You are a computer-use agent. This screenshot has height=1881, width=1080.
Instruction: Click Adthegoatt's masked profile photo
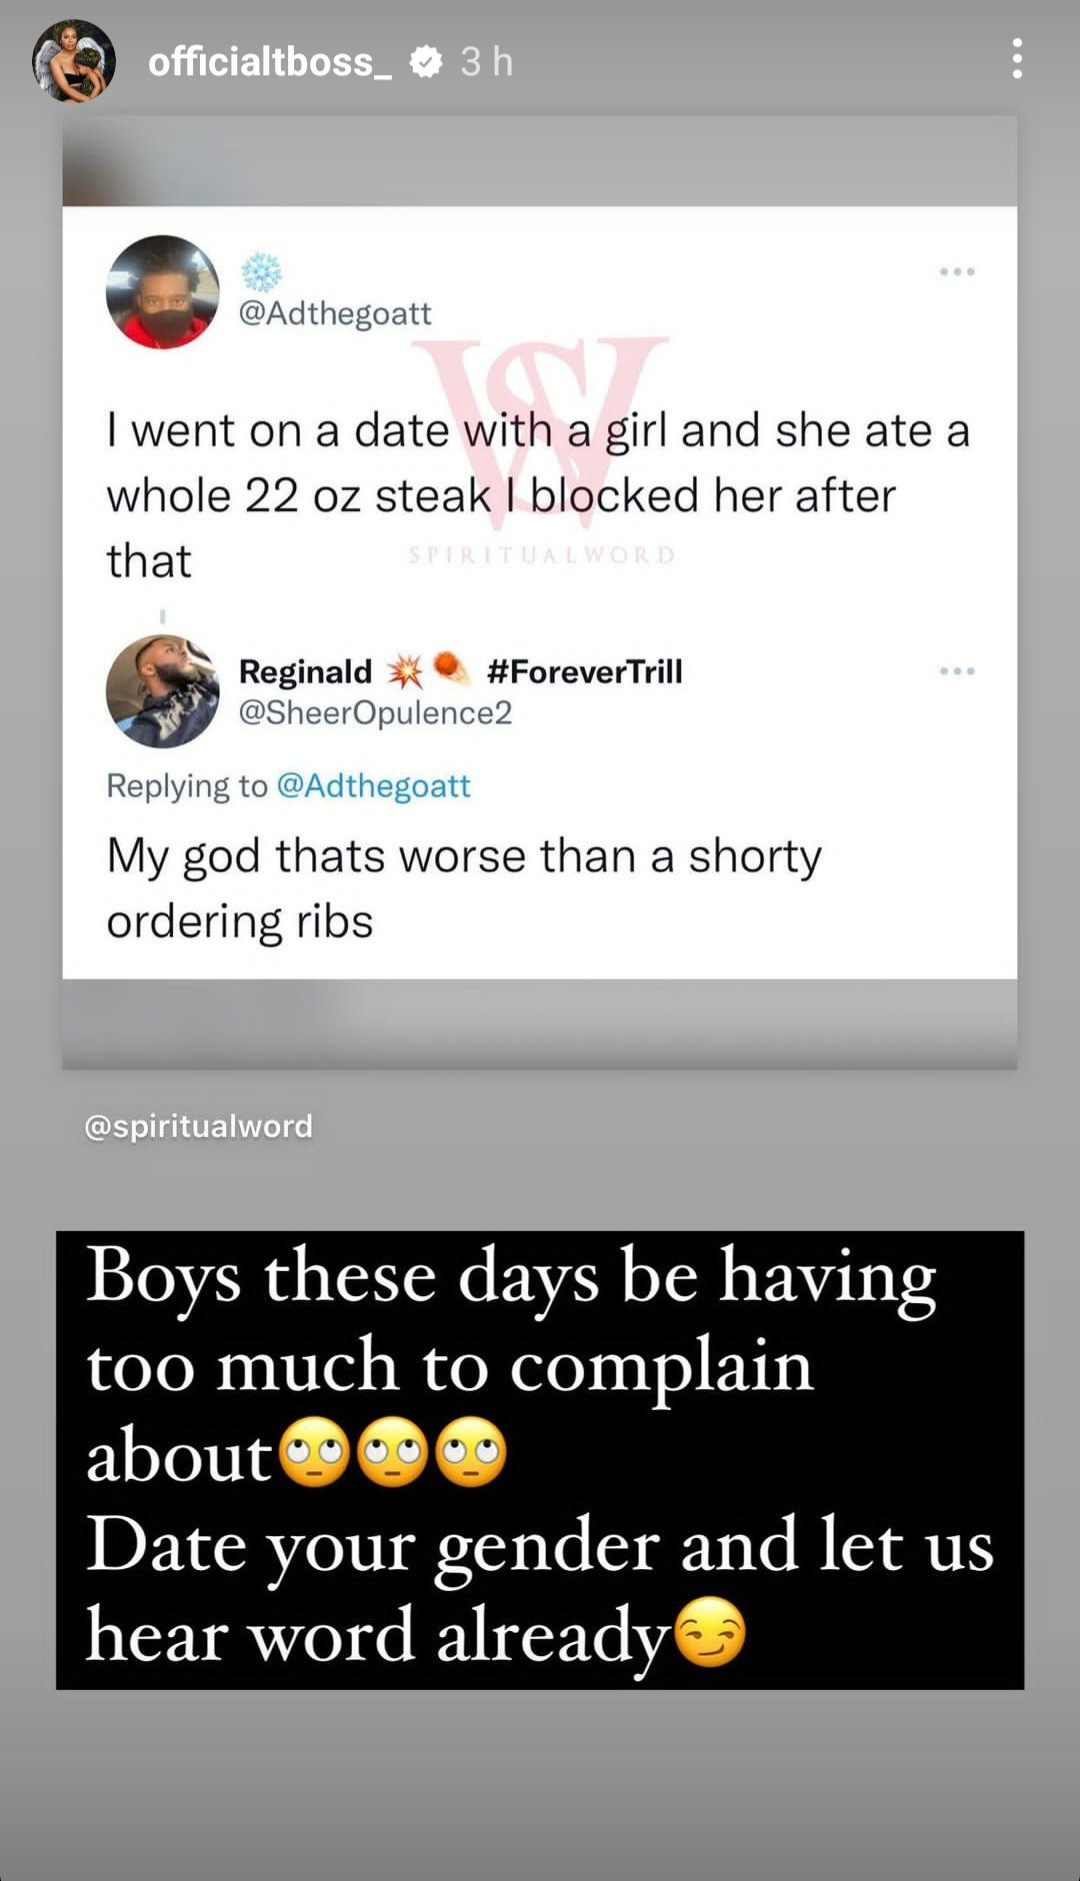tap(162, 292)
